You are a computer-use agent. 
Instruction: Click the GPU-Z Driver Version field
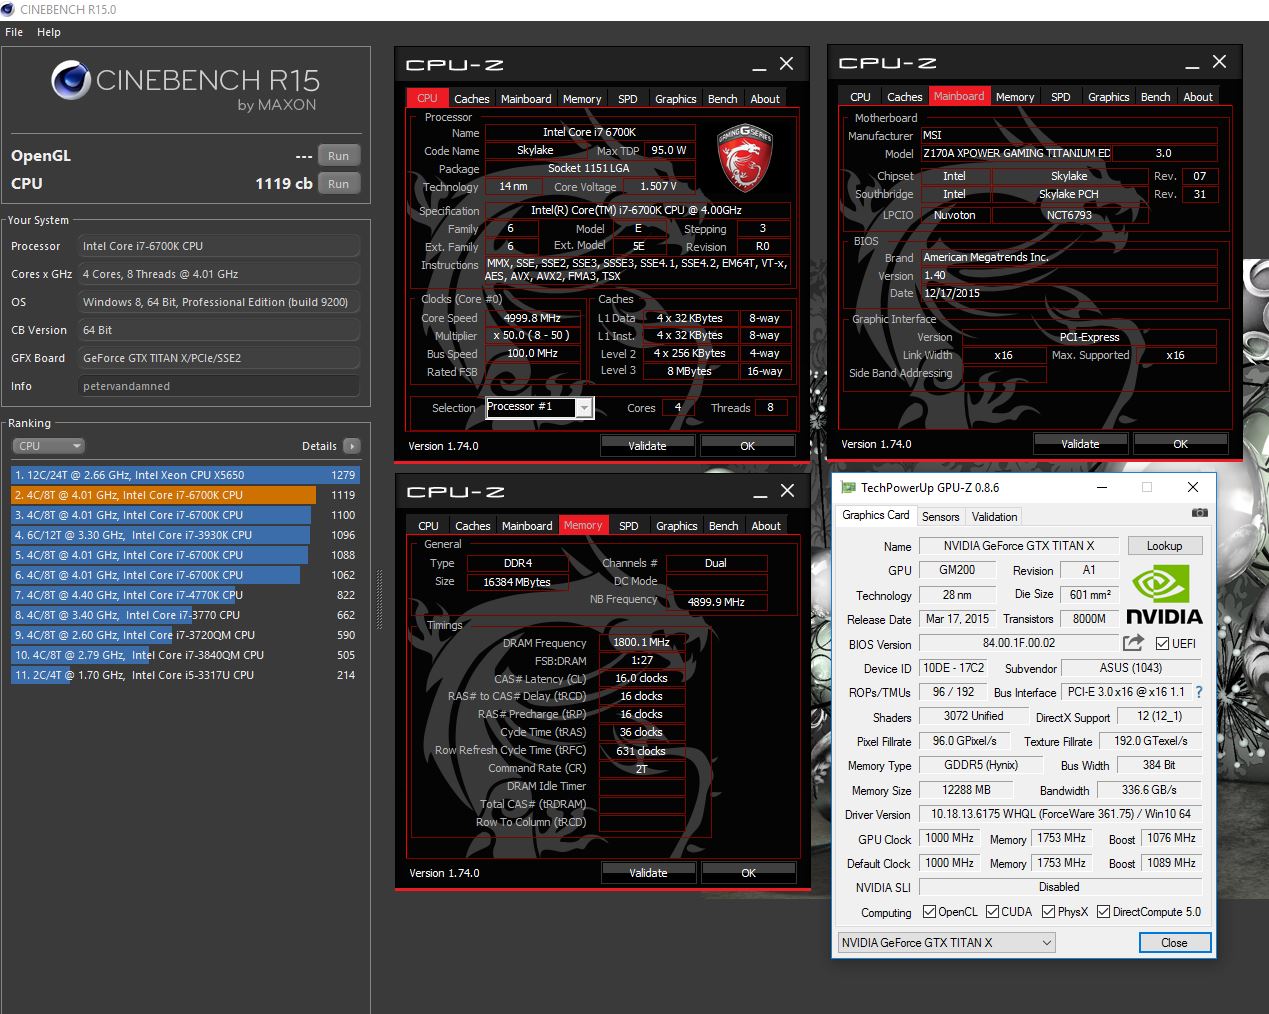pyautogui.click(x=1060, y=814)
